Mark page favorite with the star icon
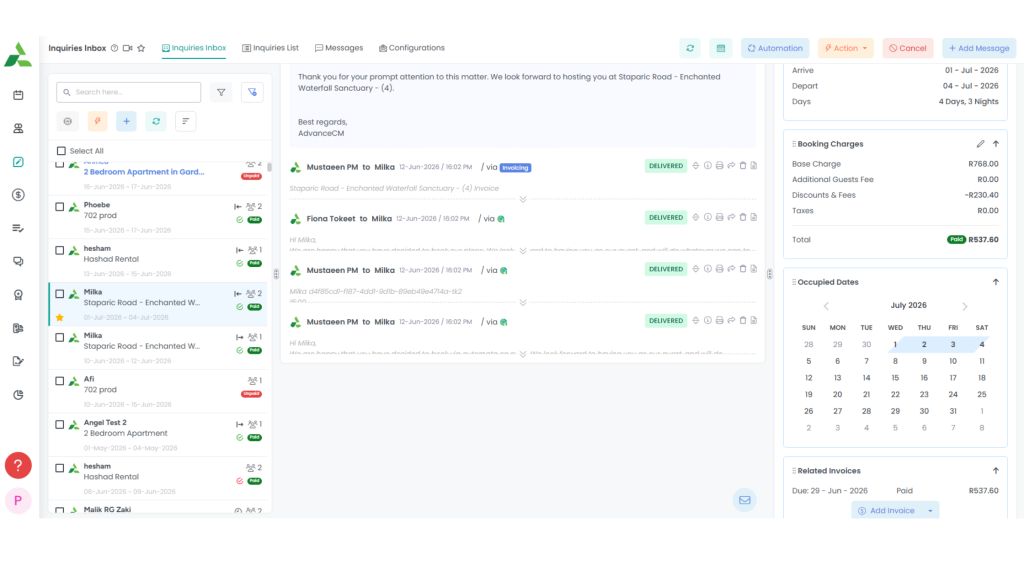 [x=141, y=48]
